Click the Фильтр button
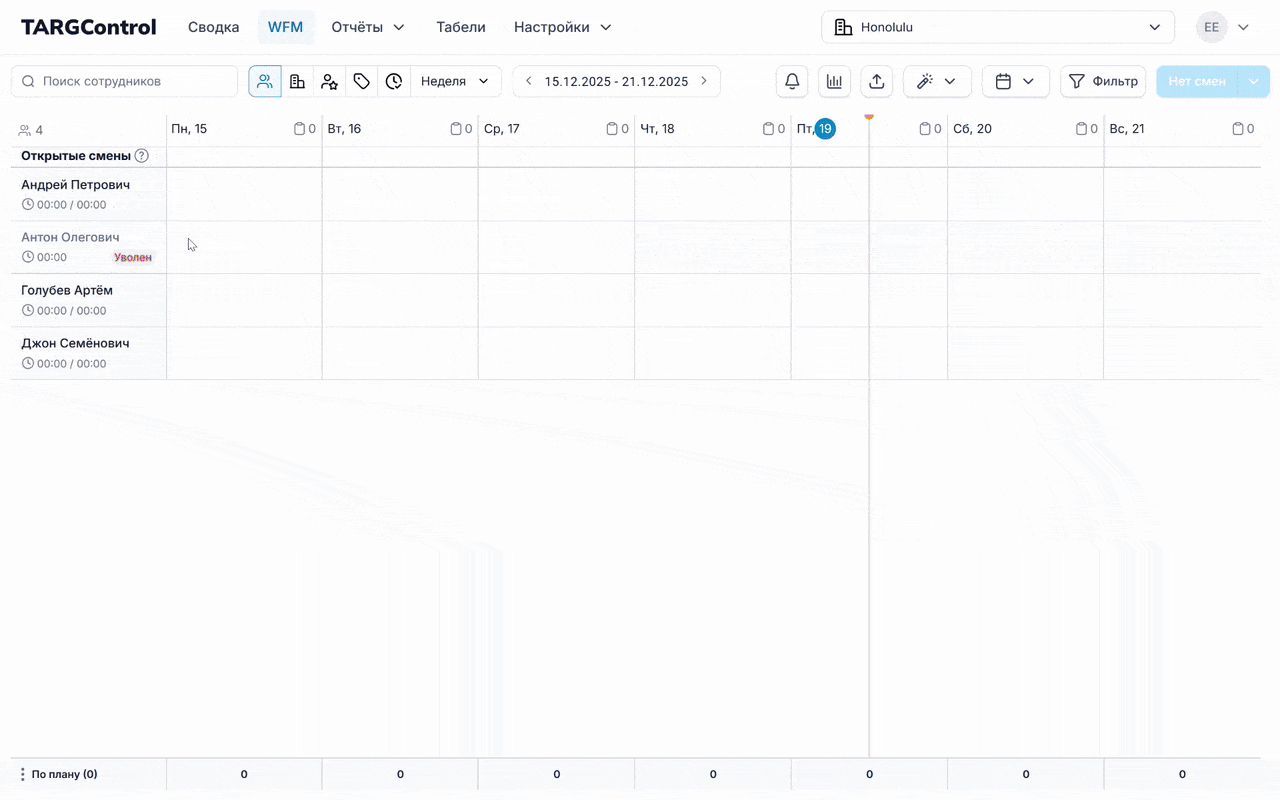1280x800 pixels. coord(1103,81)
